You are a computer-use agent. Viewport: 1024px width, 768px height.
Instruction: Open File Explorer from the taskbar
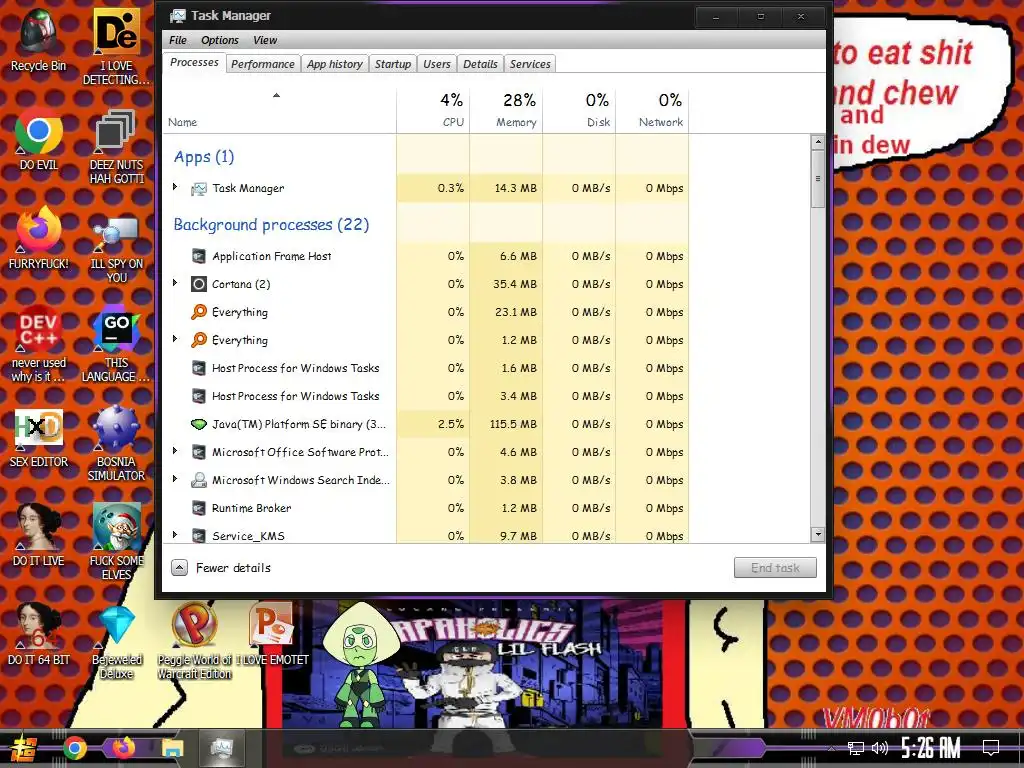click(x=173, y=748)
